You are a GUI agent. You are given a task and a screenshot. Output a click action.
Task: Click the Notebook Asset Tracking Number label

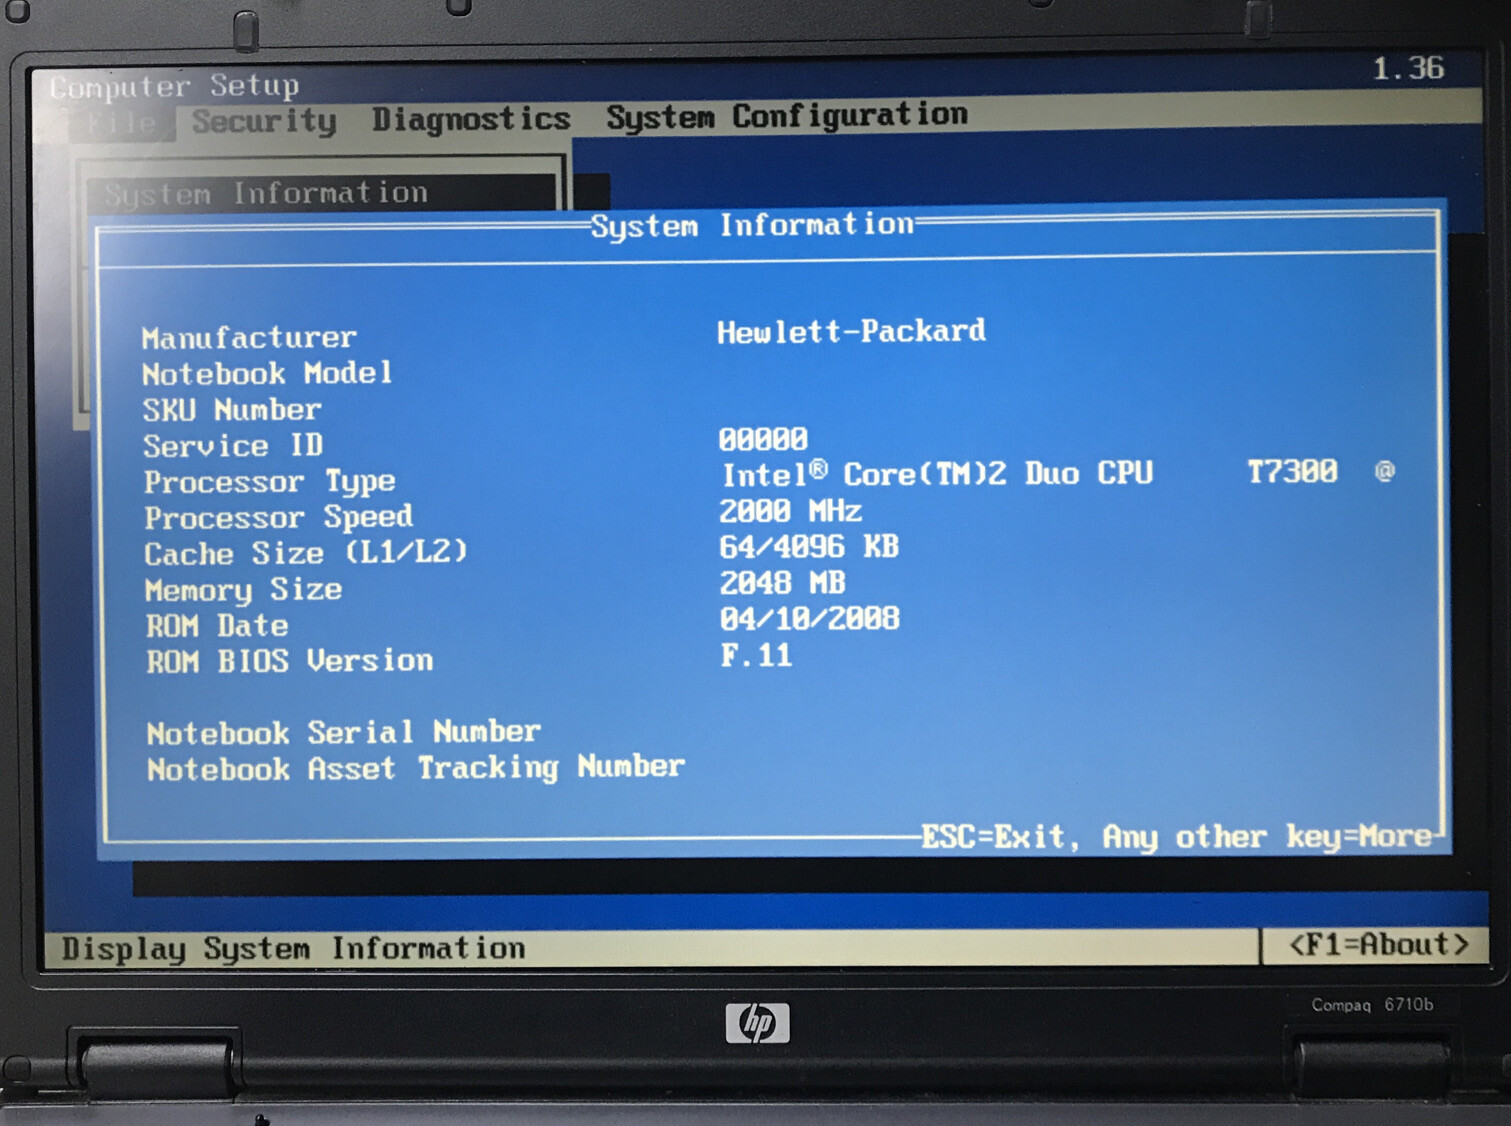pyautogui.click(x=416, y=768)
